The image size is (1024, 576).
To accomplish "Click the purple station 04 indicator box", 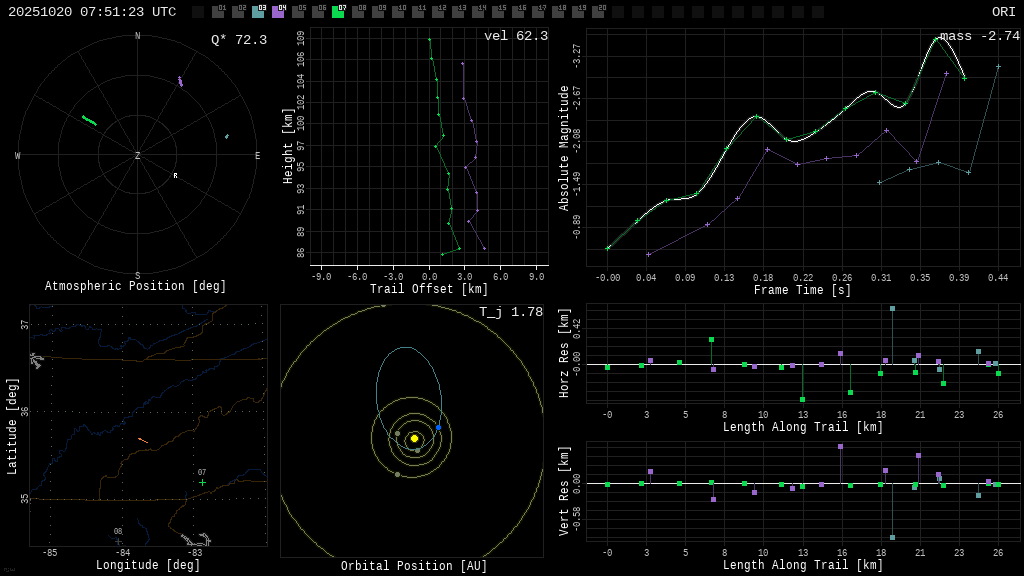I will [278, 12].
